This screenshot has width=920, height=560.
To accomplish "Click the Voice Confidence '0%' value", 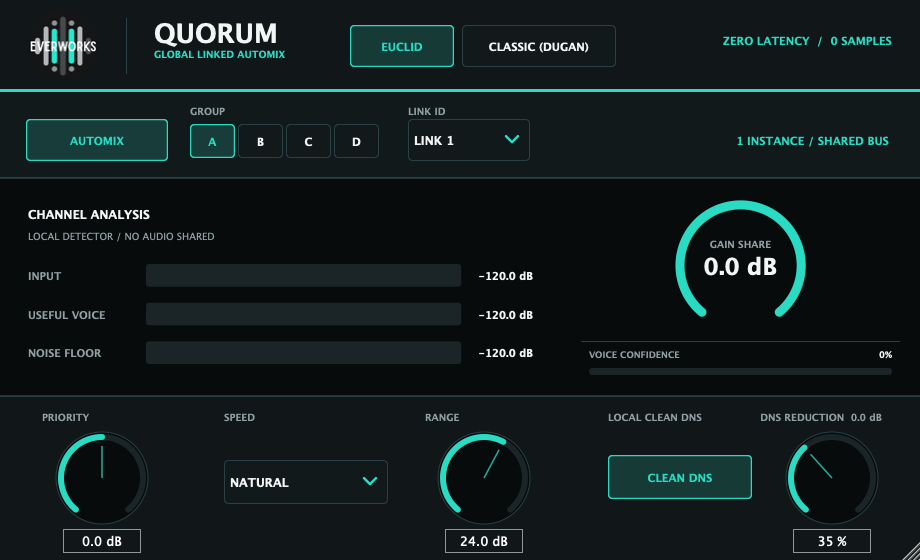I will coord(885,355).
